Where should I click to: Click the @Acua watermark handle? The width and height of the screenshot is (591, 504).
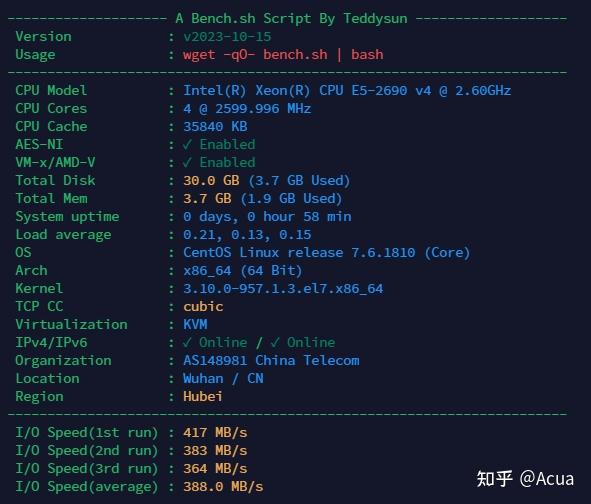pyautogui.click(x=547, y=479)
